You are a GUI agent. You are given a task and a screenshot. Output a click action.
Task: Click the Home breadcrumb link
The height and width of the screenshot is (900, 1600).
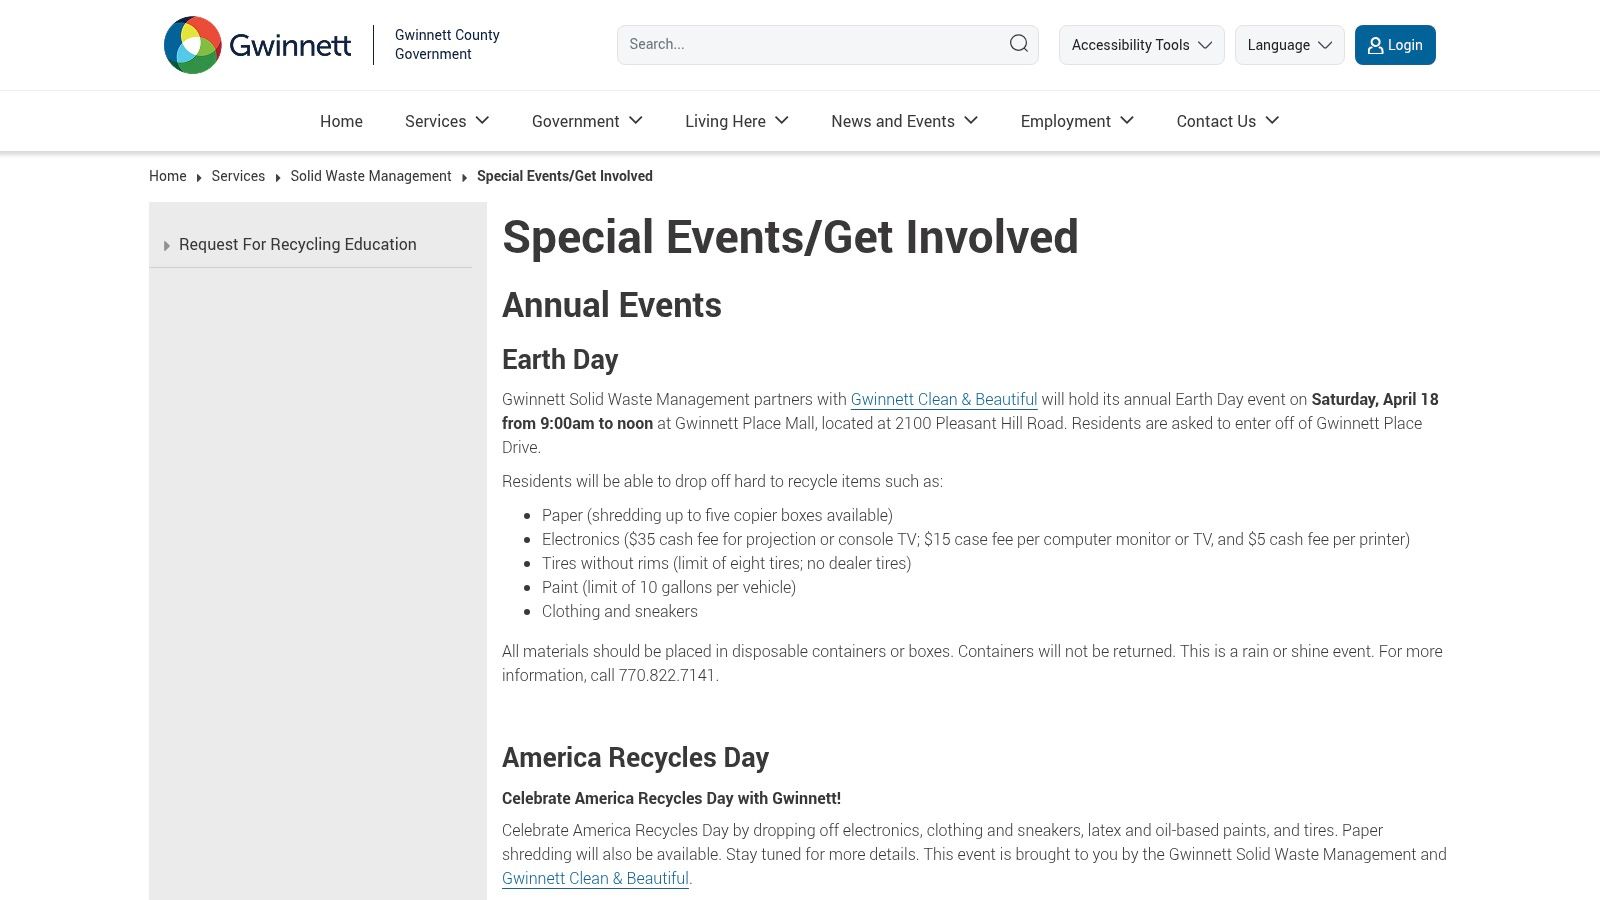[x=167, y=176]
